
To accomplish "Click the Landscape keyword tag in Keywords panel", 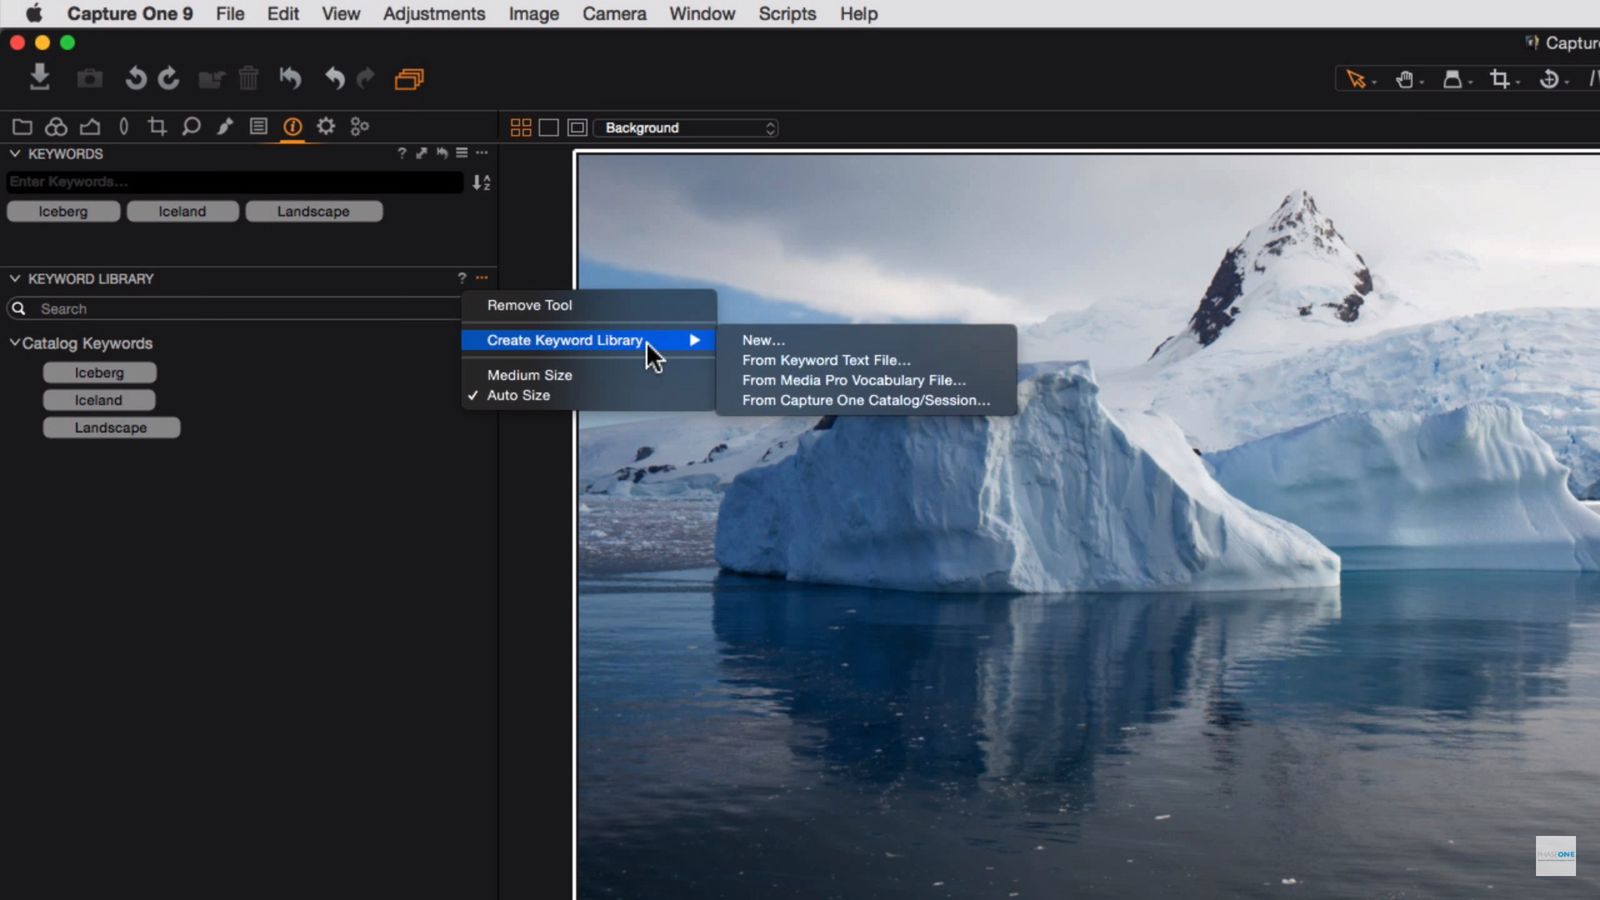I will click(x=314, y=211).
